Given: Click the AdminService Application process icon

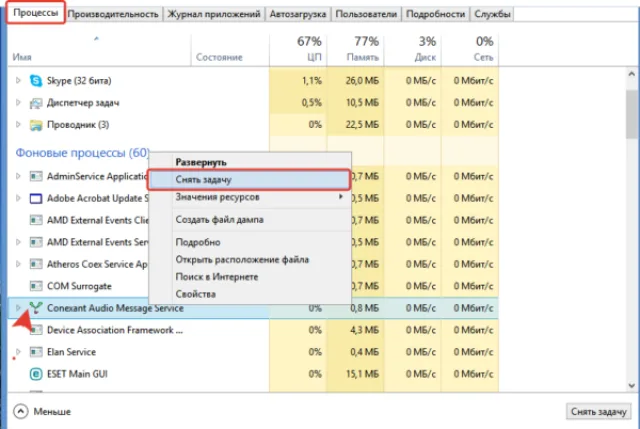Looking at the screenshot, I should 36,176.
